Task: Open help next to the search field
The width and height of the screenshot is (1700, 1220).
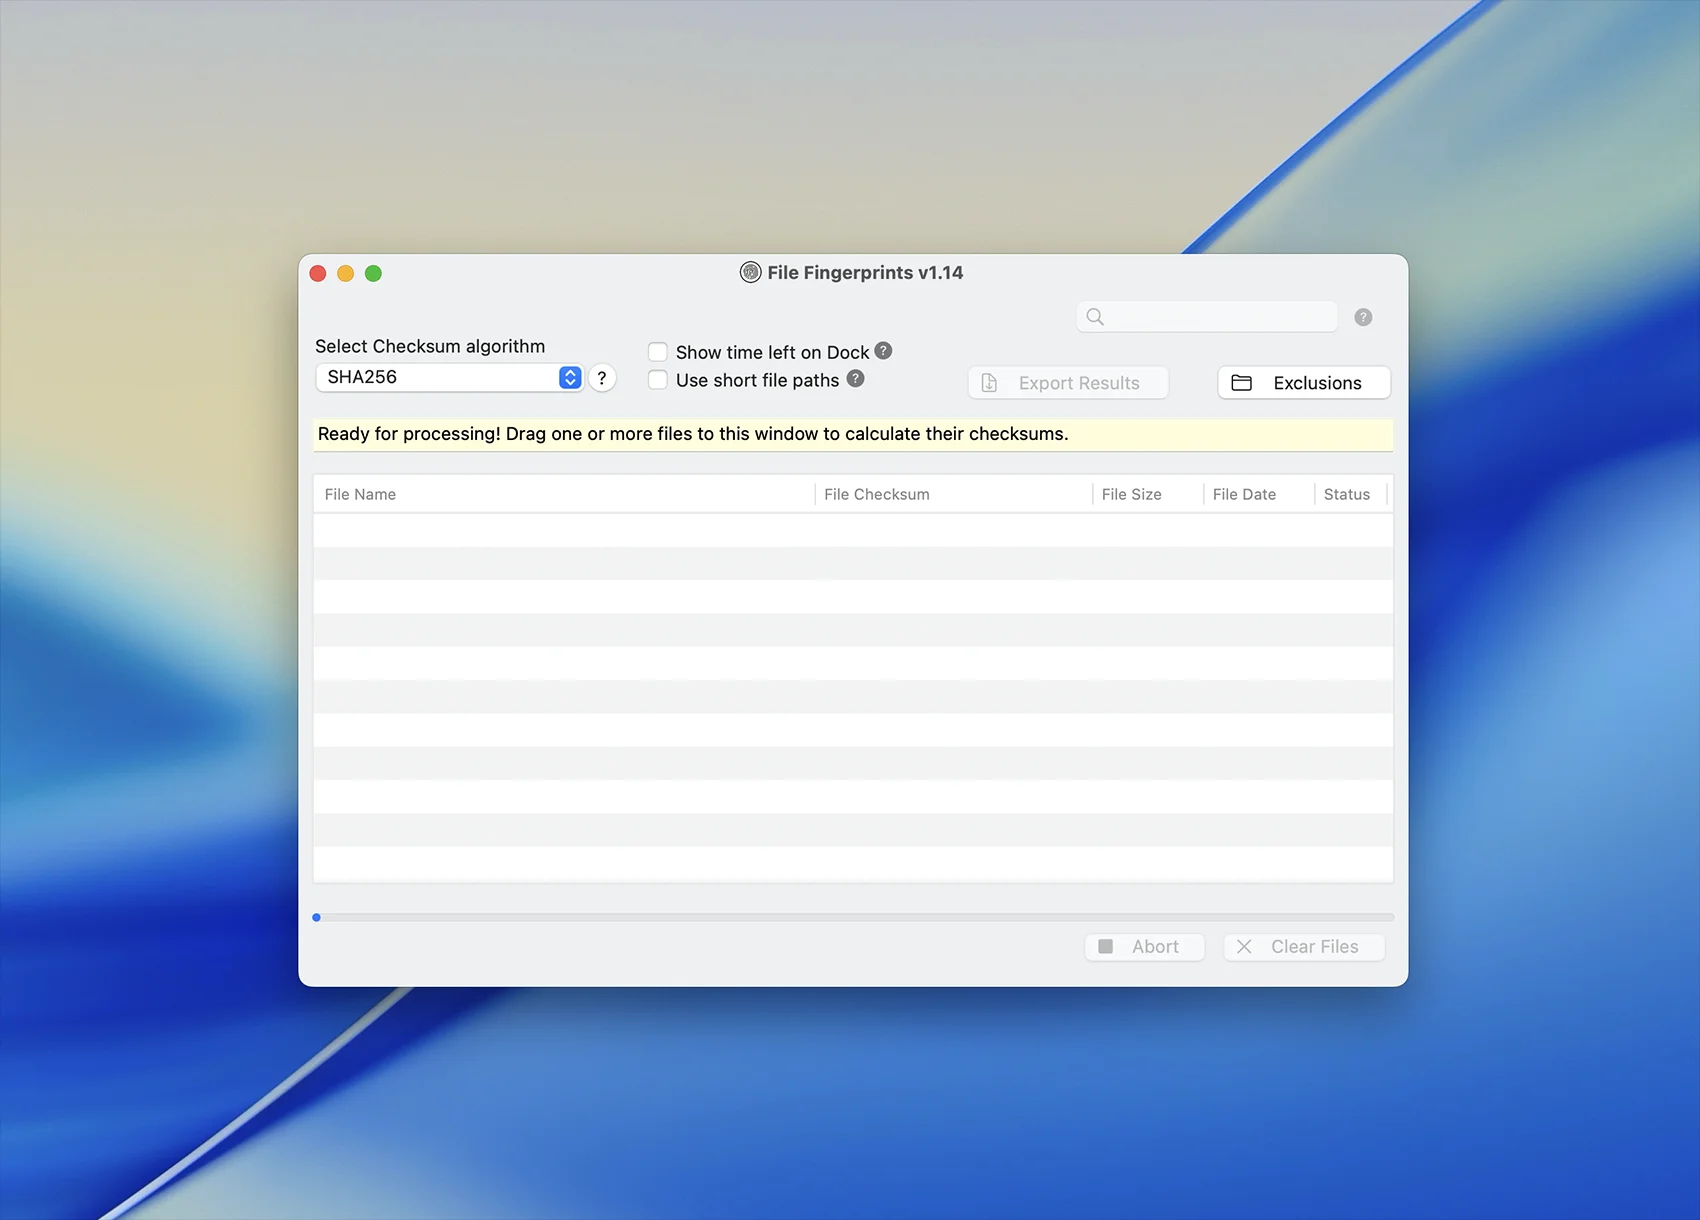Action: (1363, 317)
